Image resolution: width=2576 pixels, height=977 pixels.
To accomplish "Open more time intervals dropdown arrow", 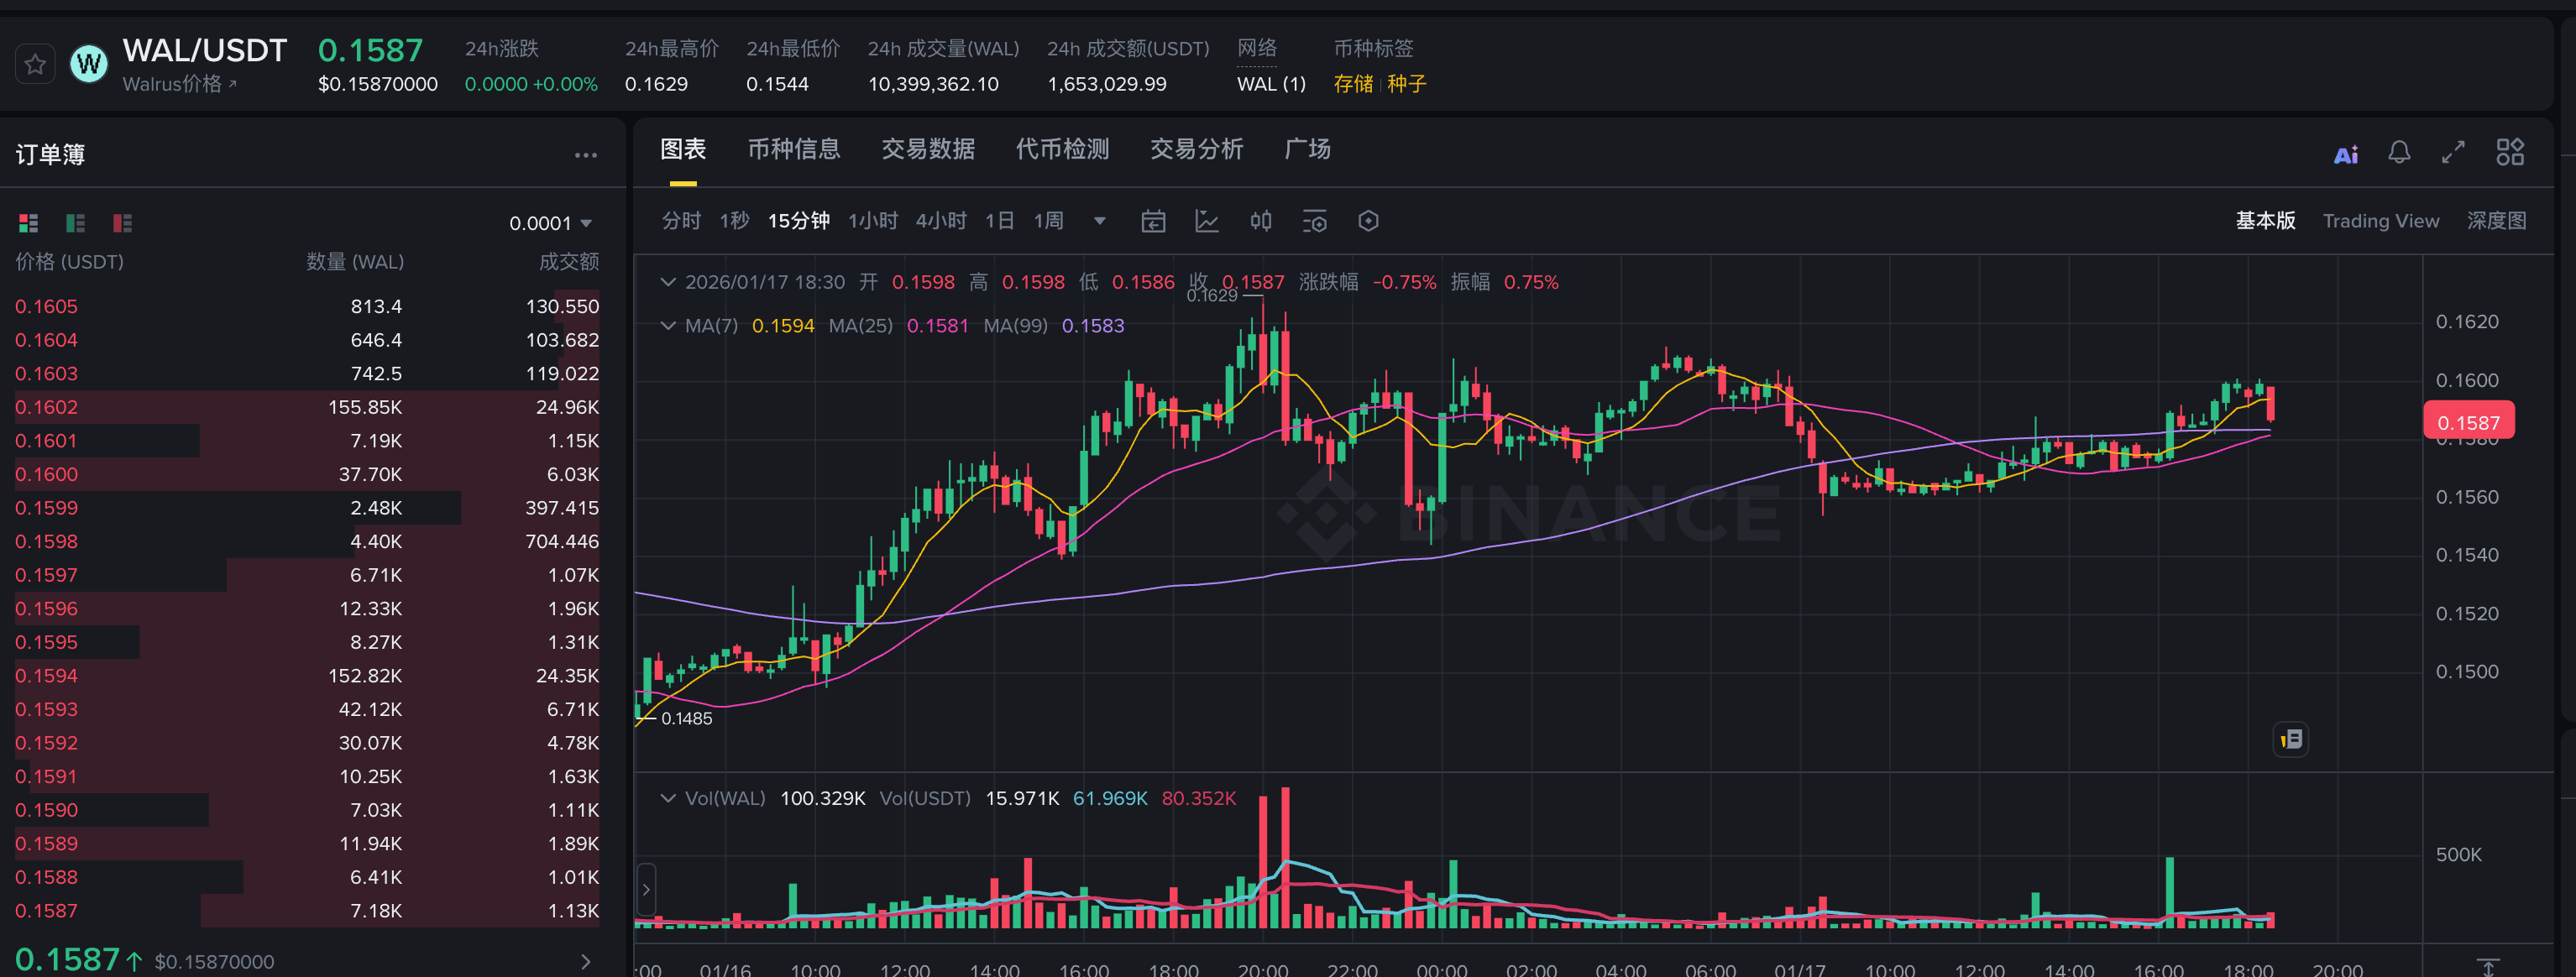I will [x=1099, y=221].
